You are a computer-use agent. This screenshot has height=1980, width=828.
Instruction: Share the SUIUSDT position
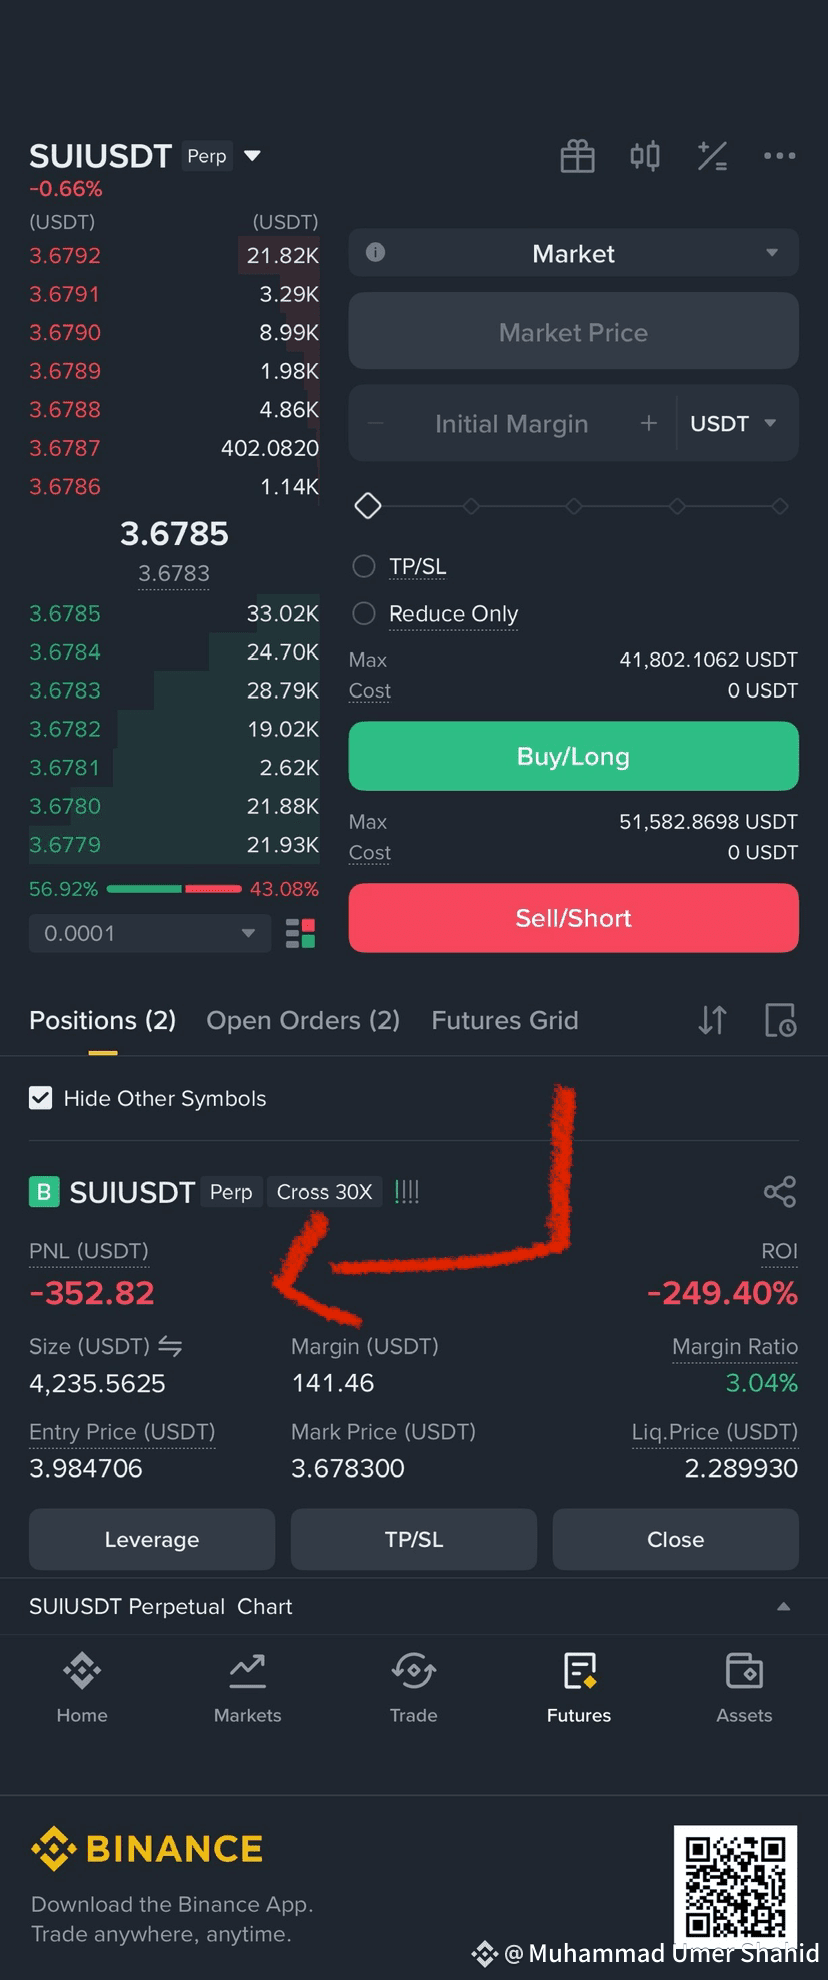pos(779,1191)
